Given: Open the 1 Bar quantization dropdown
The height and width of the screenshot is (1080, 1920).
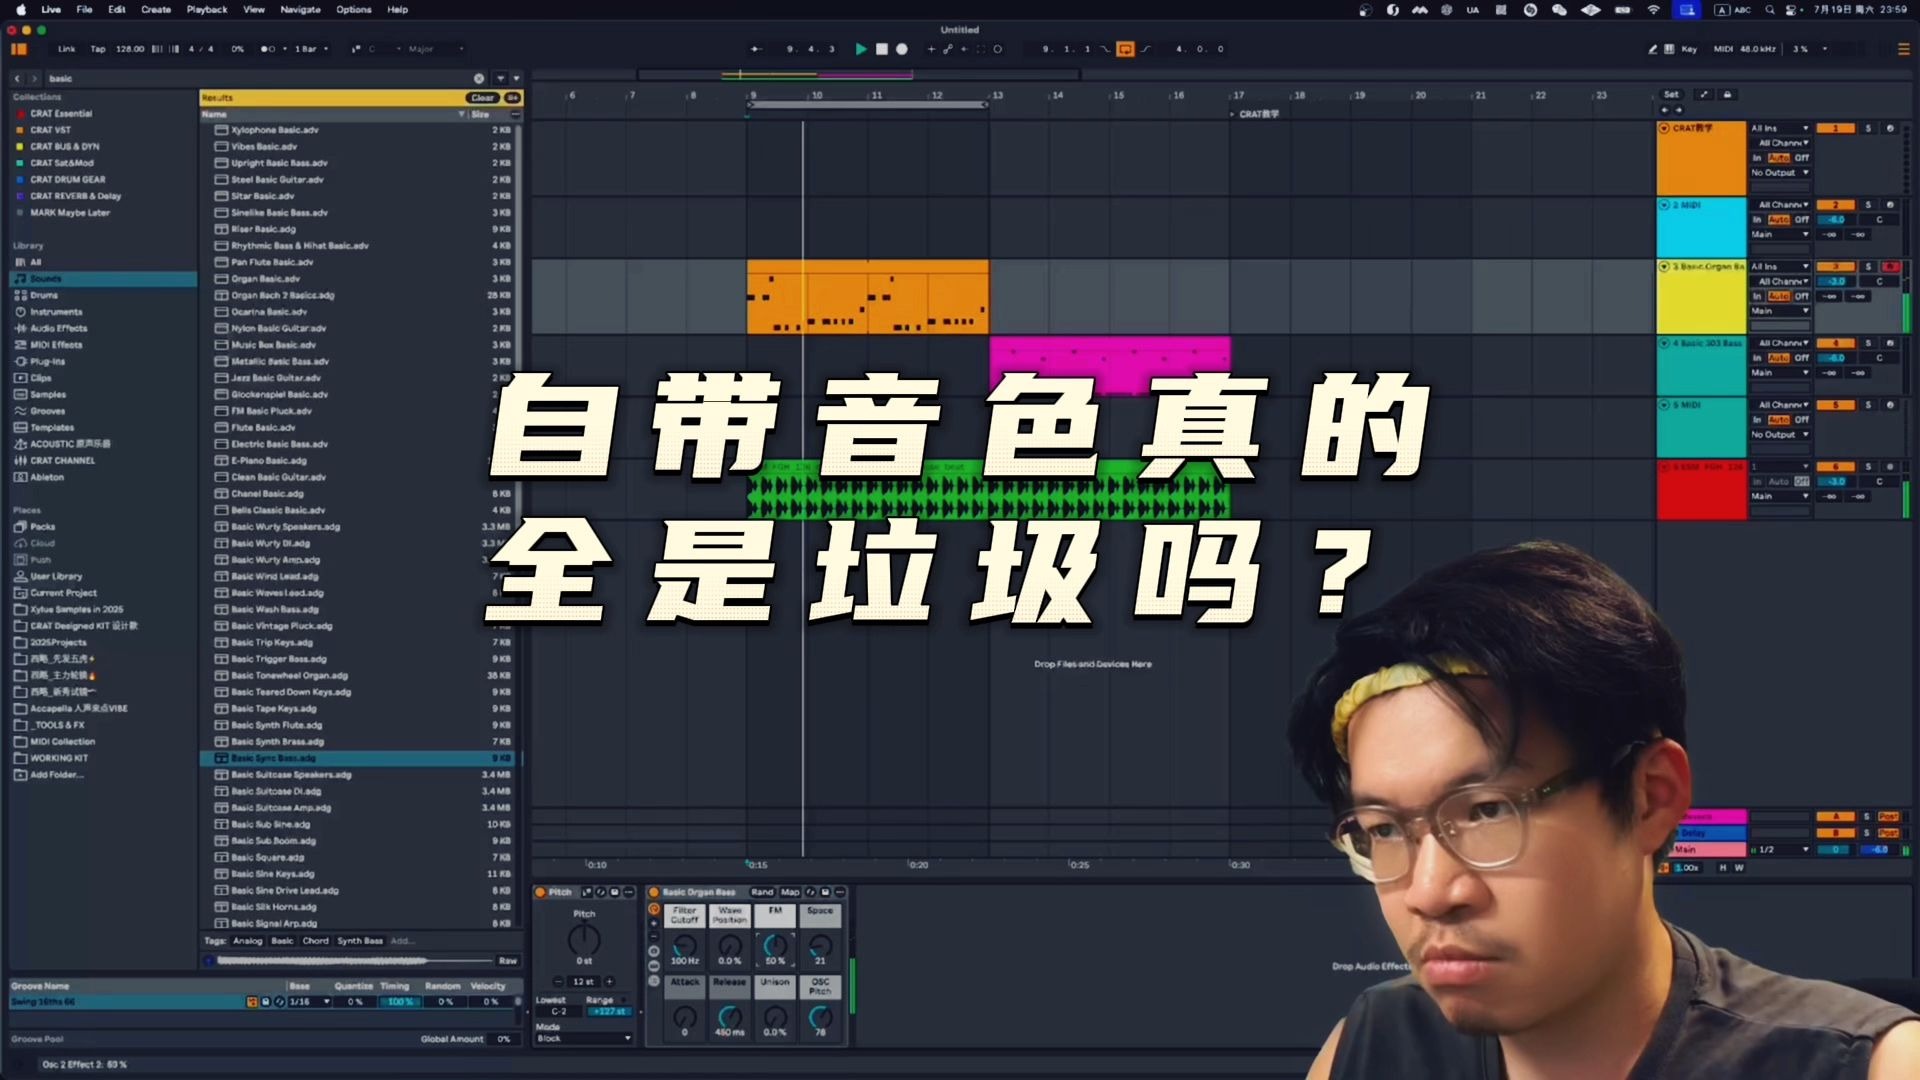Looking at the screenshot, I should (311, 49).
